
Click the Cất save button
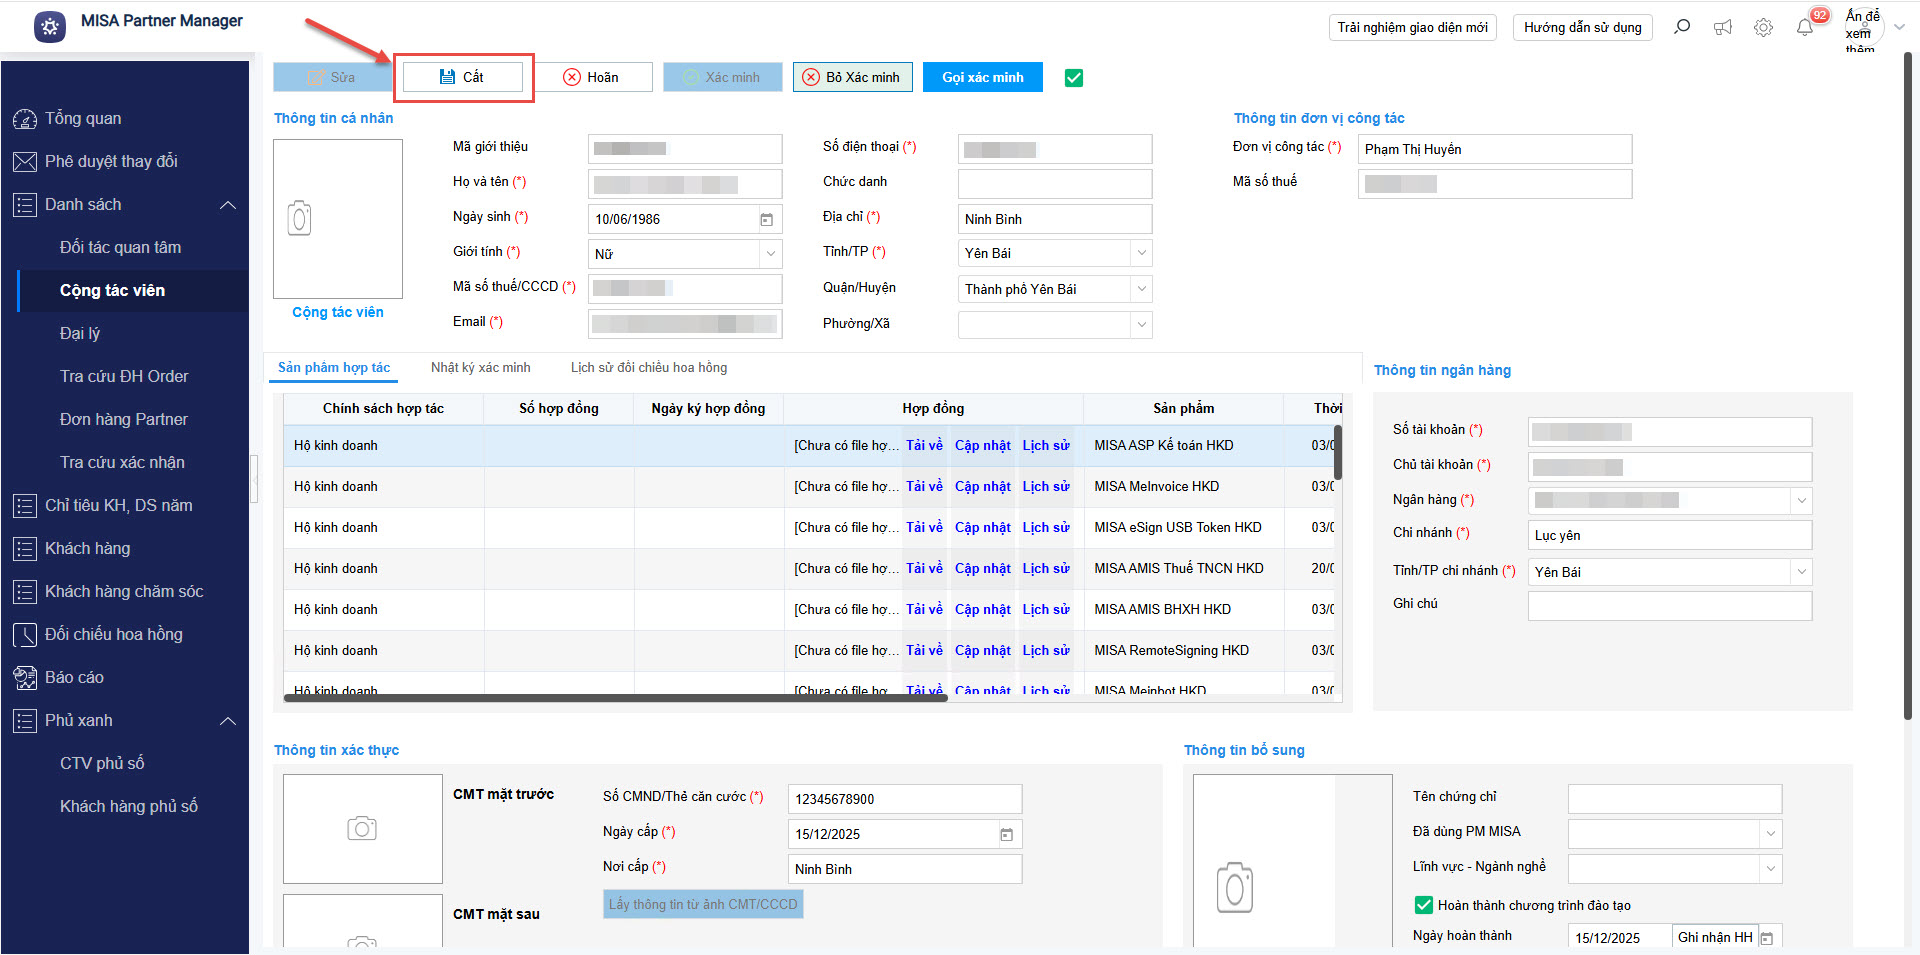[x=462, y=77]
